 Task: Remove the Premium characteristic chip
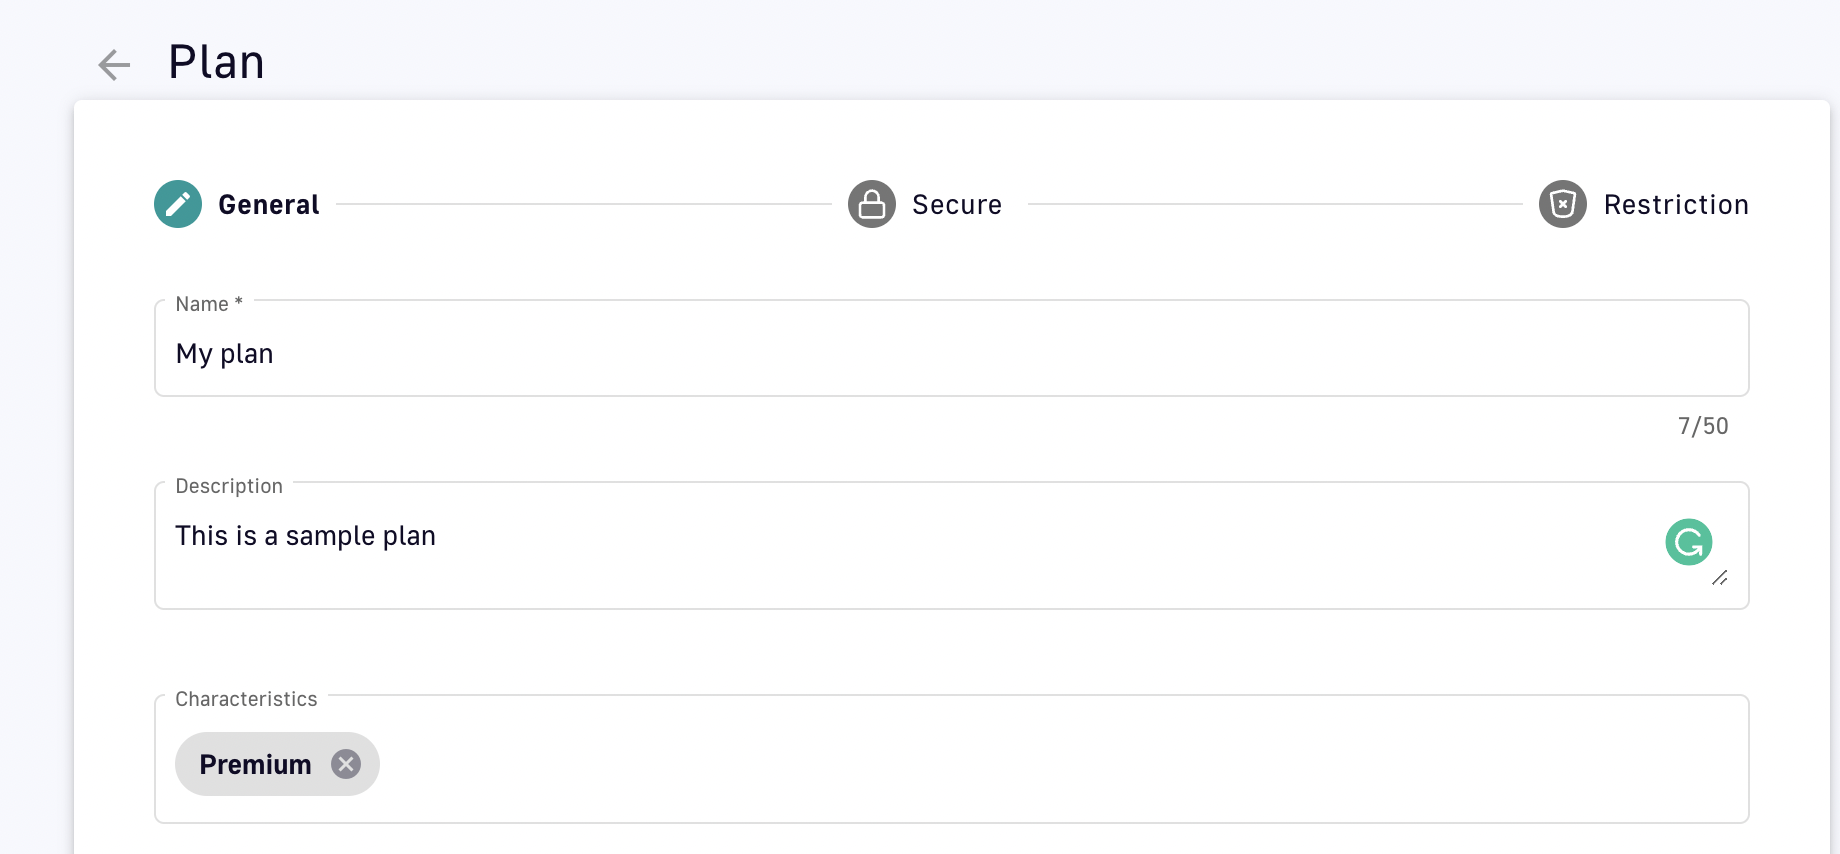pyautogui.click(x=346, y=764)
